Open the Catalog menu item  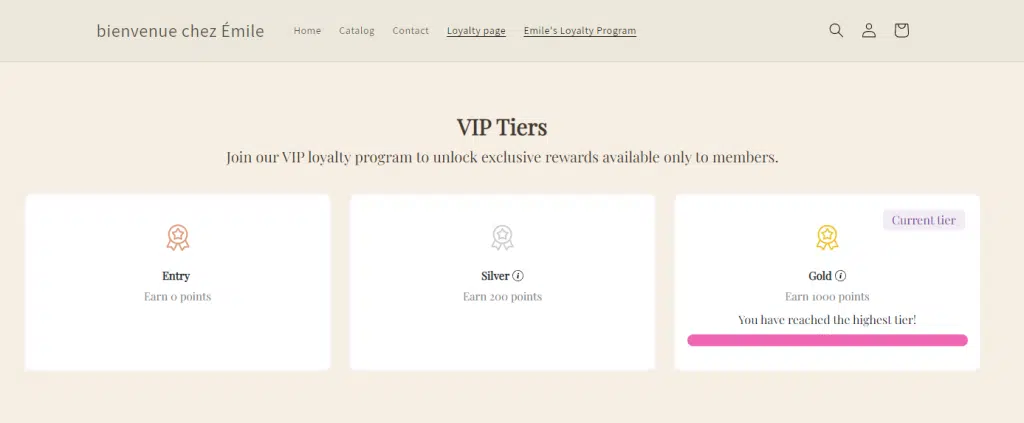click(357, 31)
